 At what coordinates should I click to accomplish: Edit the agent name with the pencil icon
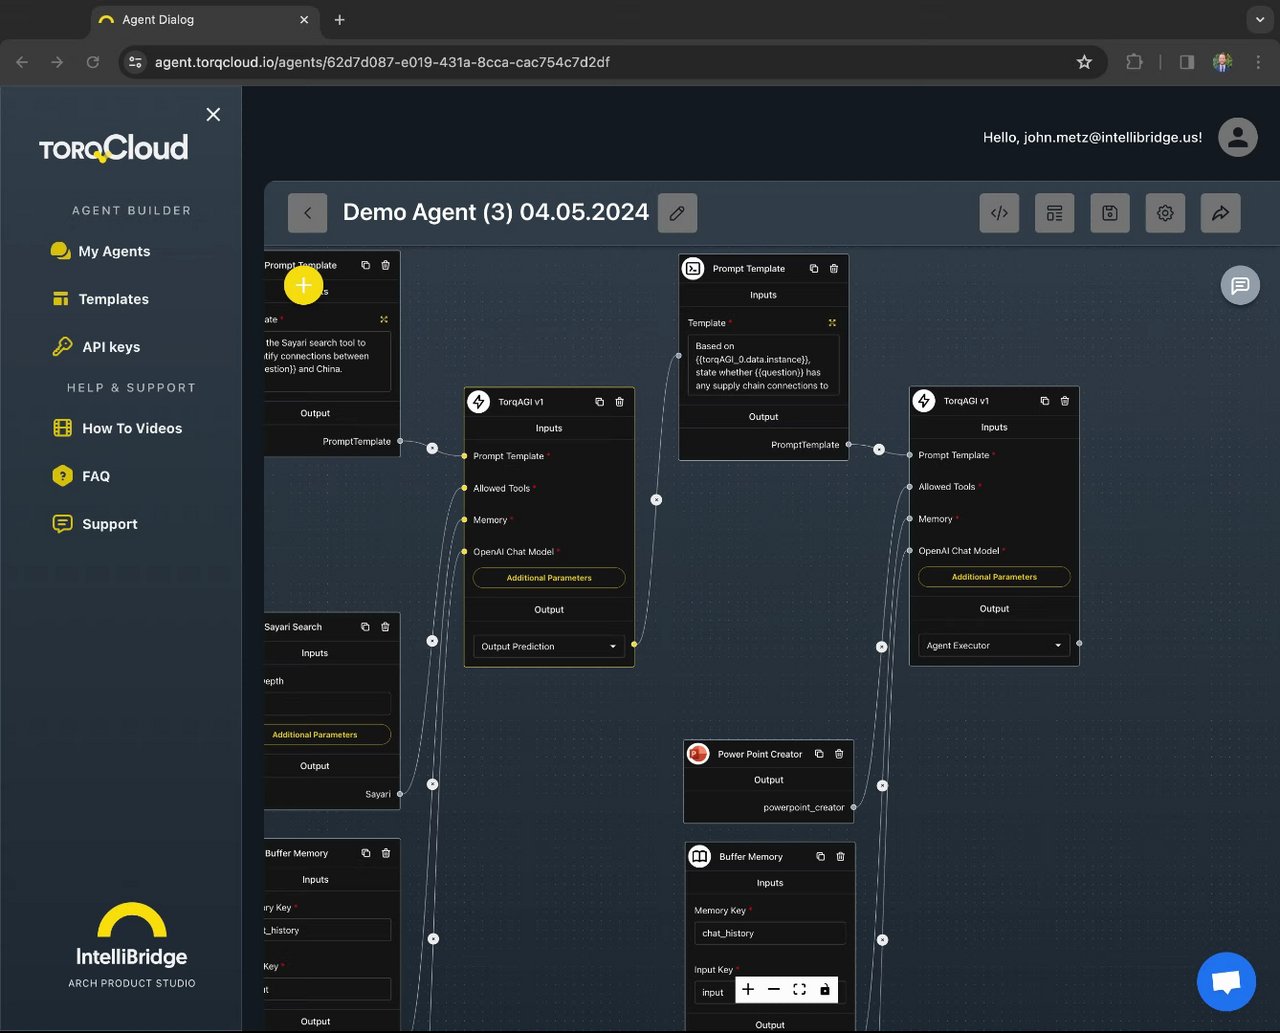(x=677, y=213)
